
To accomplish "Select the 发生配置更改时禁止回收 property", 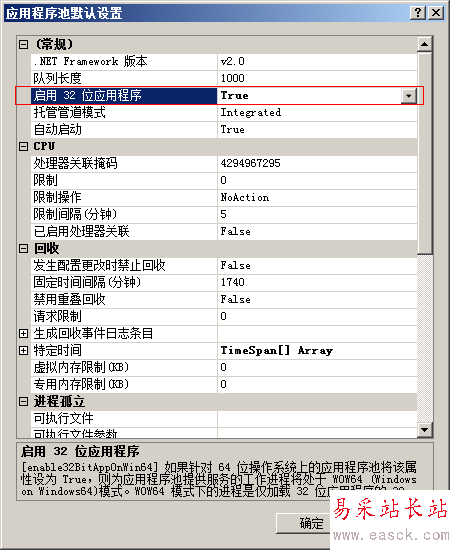I will pos(124,266).
